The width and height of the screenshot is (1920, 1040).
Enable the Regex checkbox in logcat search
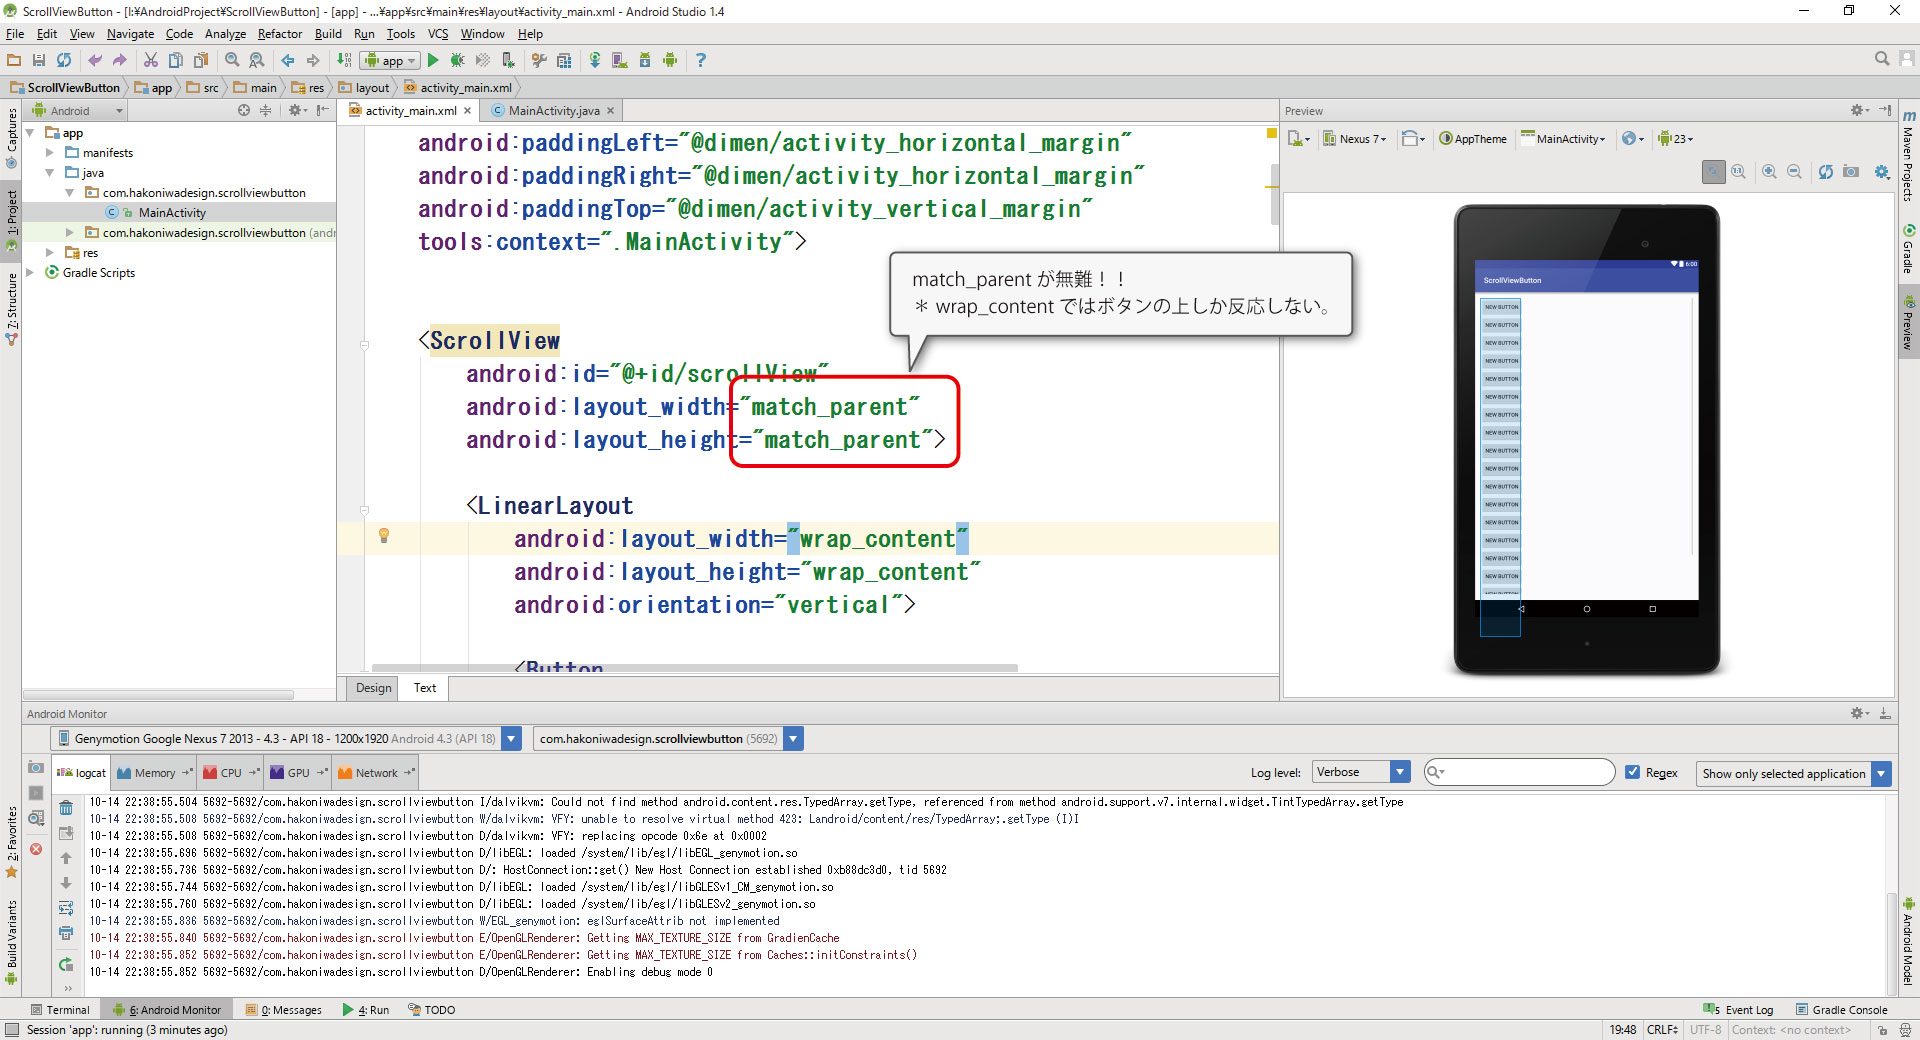pyautogui.click(x=1632, y=772)
